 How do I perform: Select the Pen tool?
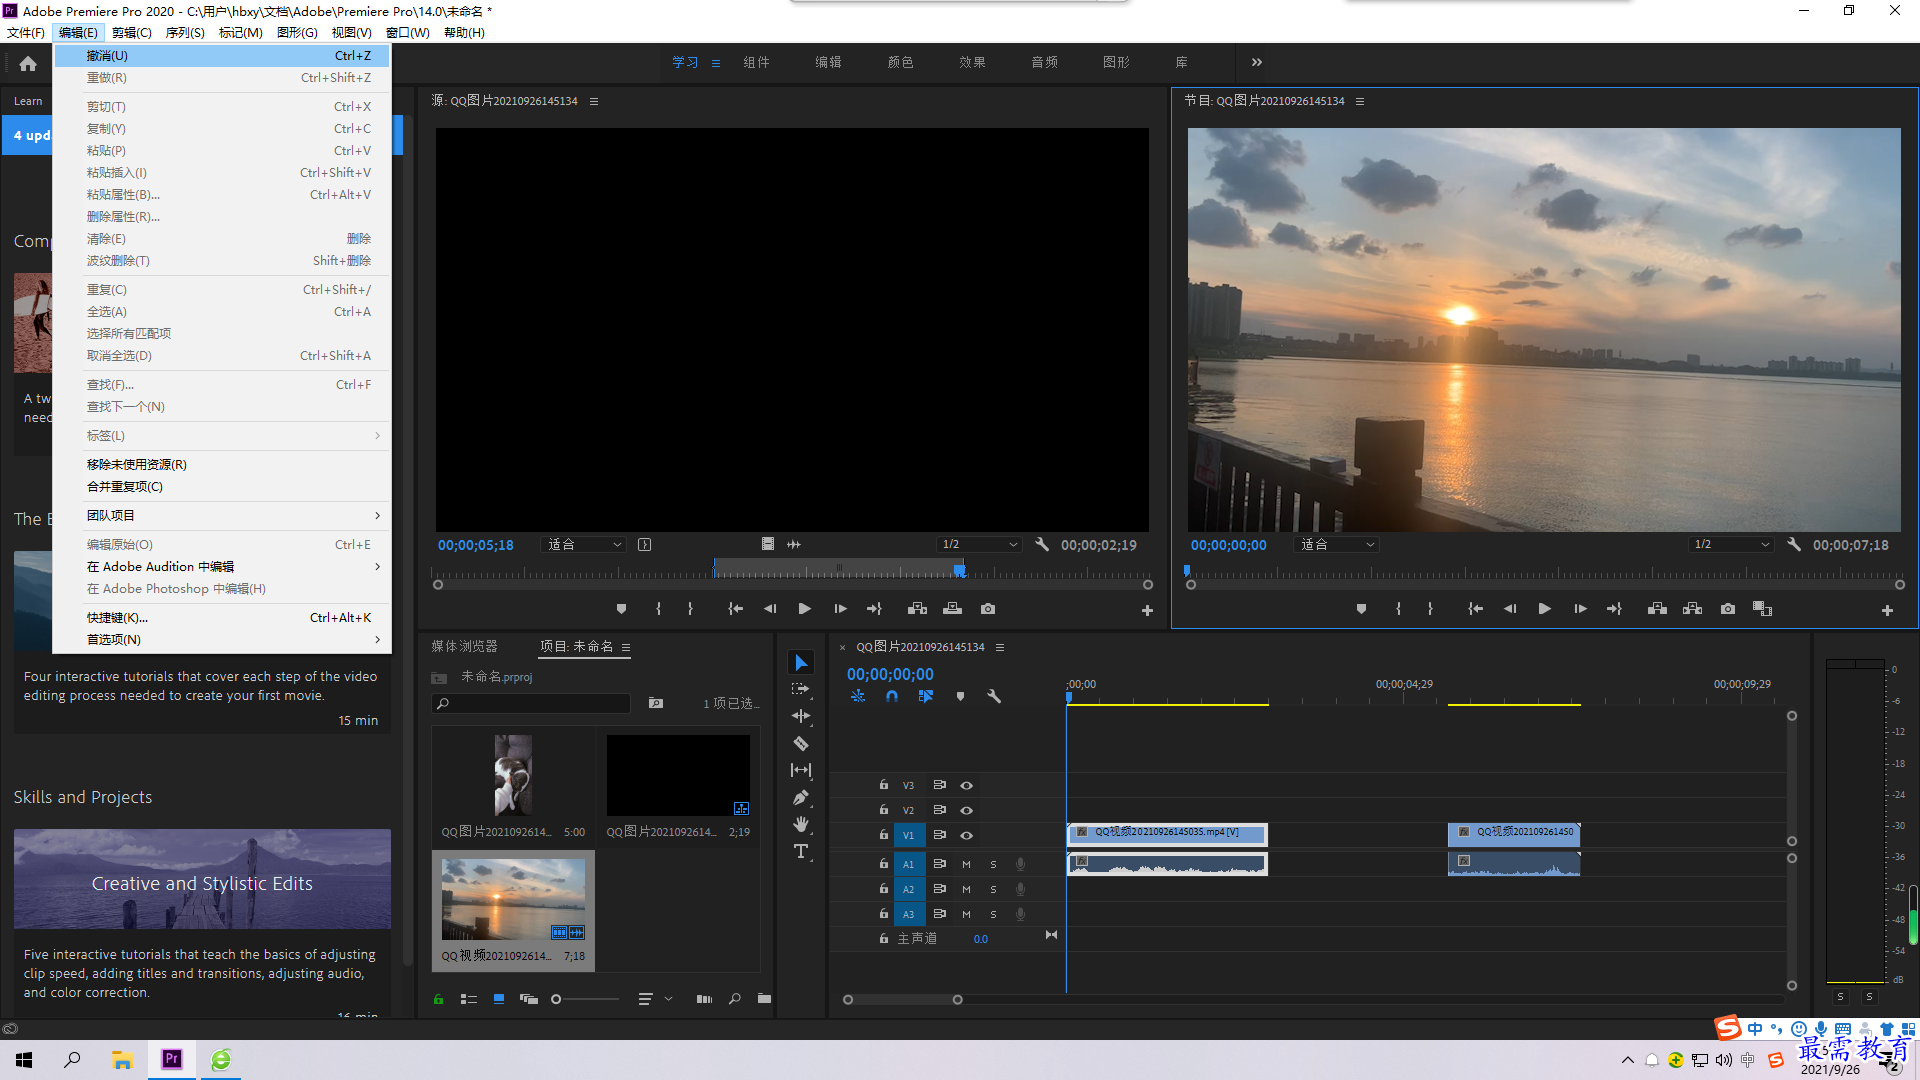(801, 797)
